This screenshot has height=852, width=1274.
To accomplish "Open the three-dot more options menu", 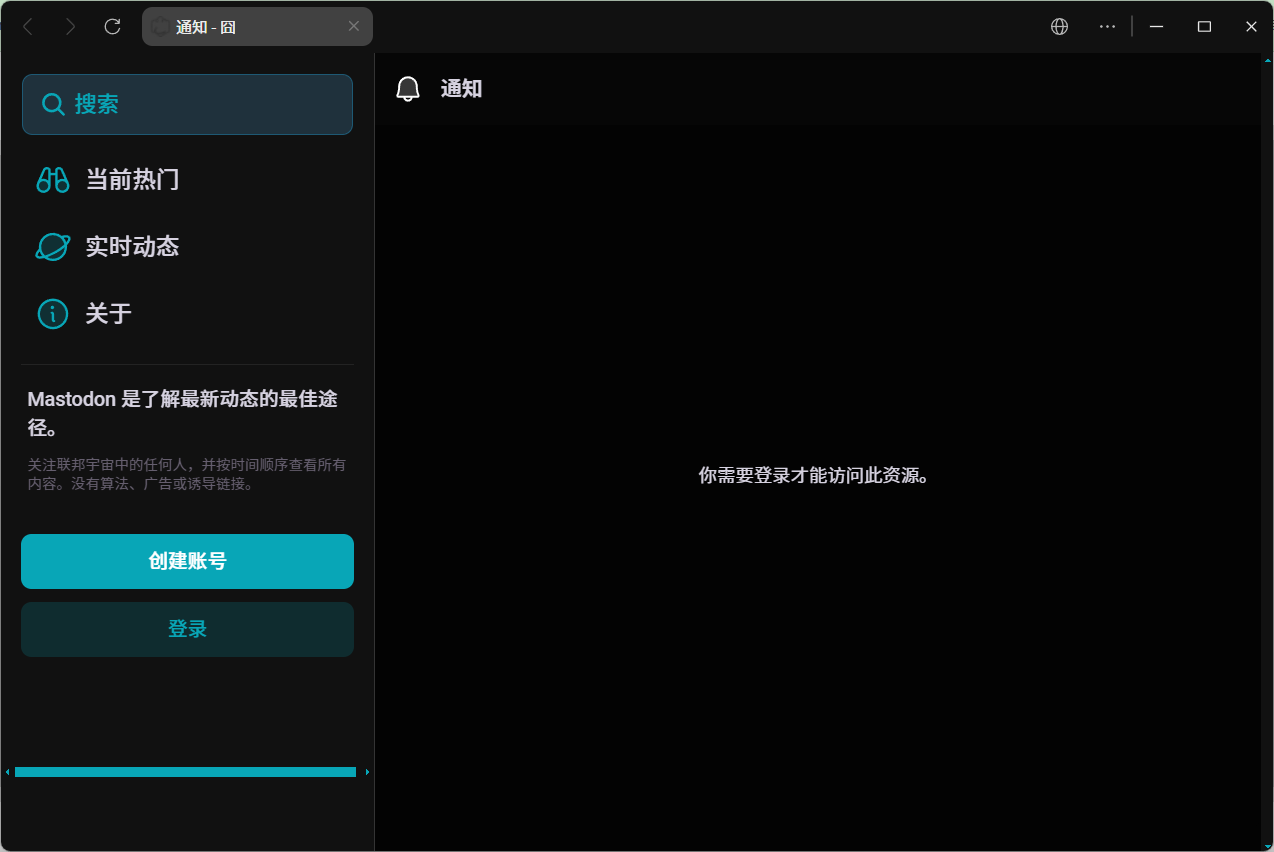I will click(x=1107, y=27).
